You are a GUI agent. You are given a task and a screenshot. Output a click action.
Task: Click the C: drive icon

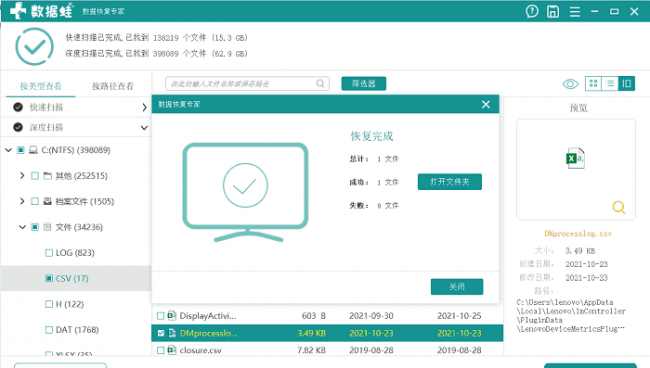click(x=33, y=150)
